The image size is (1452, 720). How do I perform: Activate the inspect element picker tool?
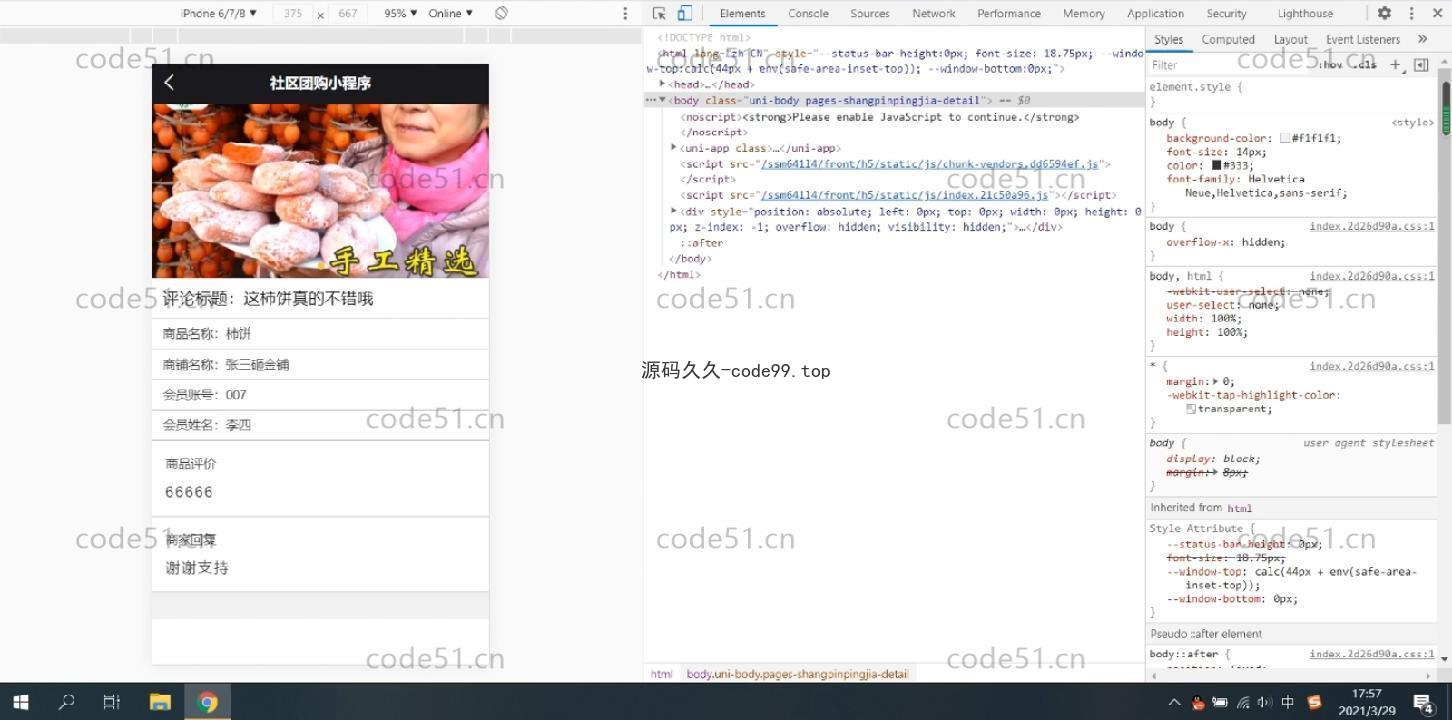[x=659, y=13]
